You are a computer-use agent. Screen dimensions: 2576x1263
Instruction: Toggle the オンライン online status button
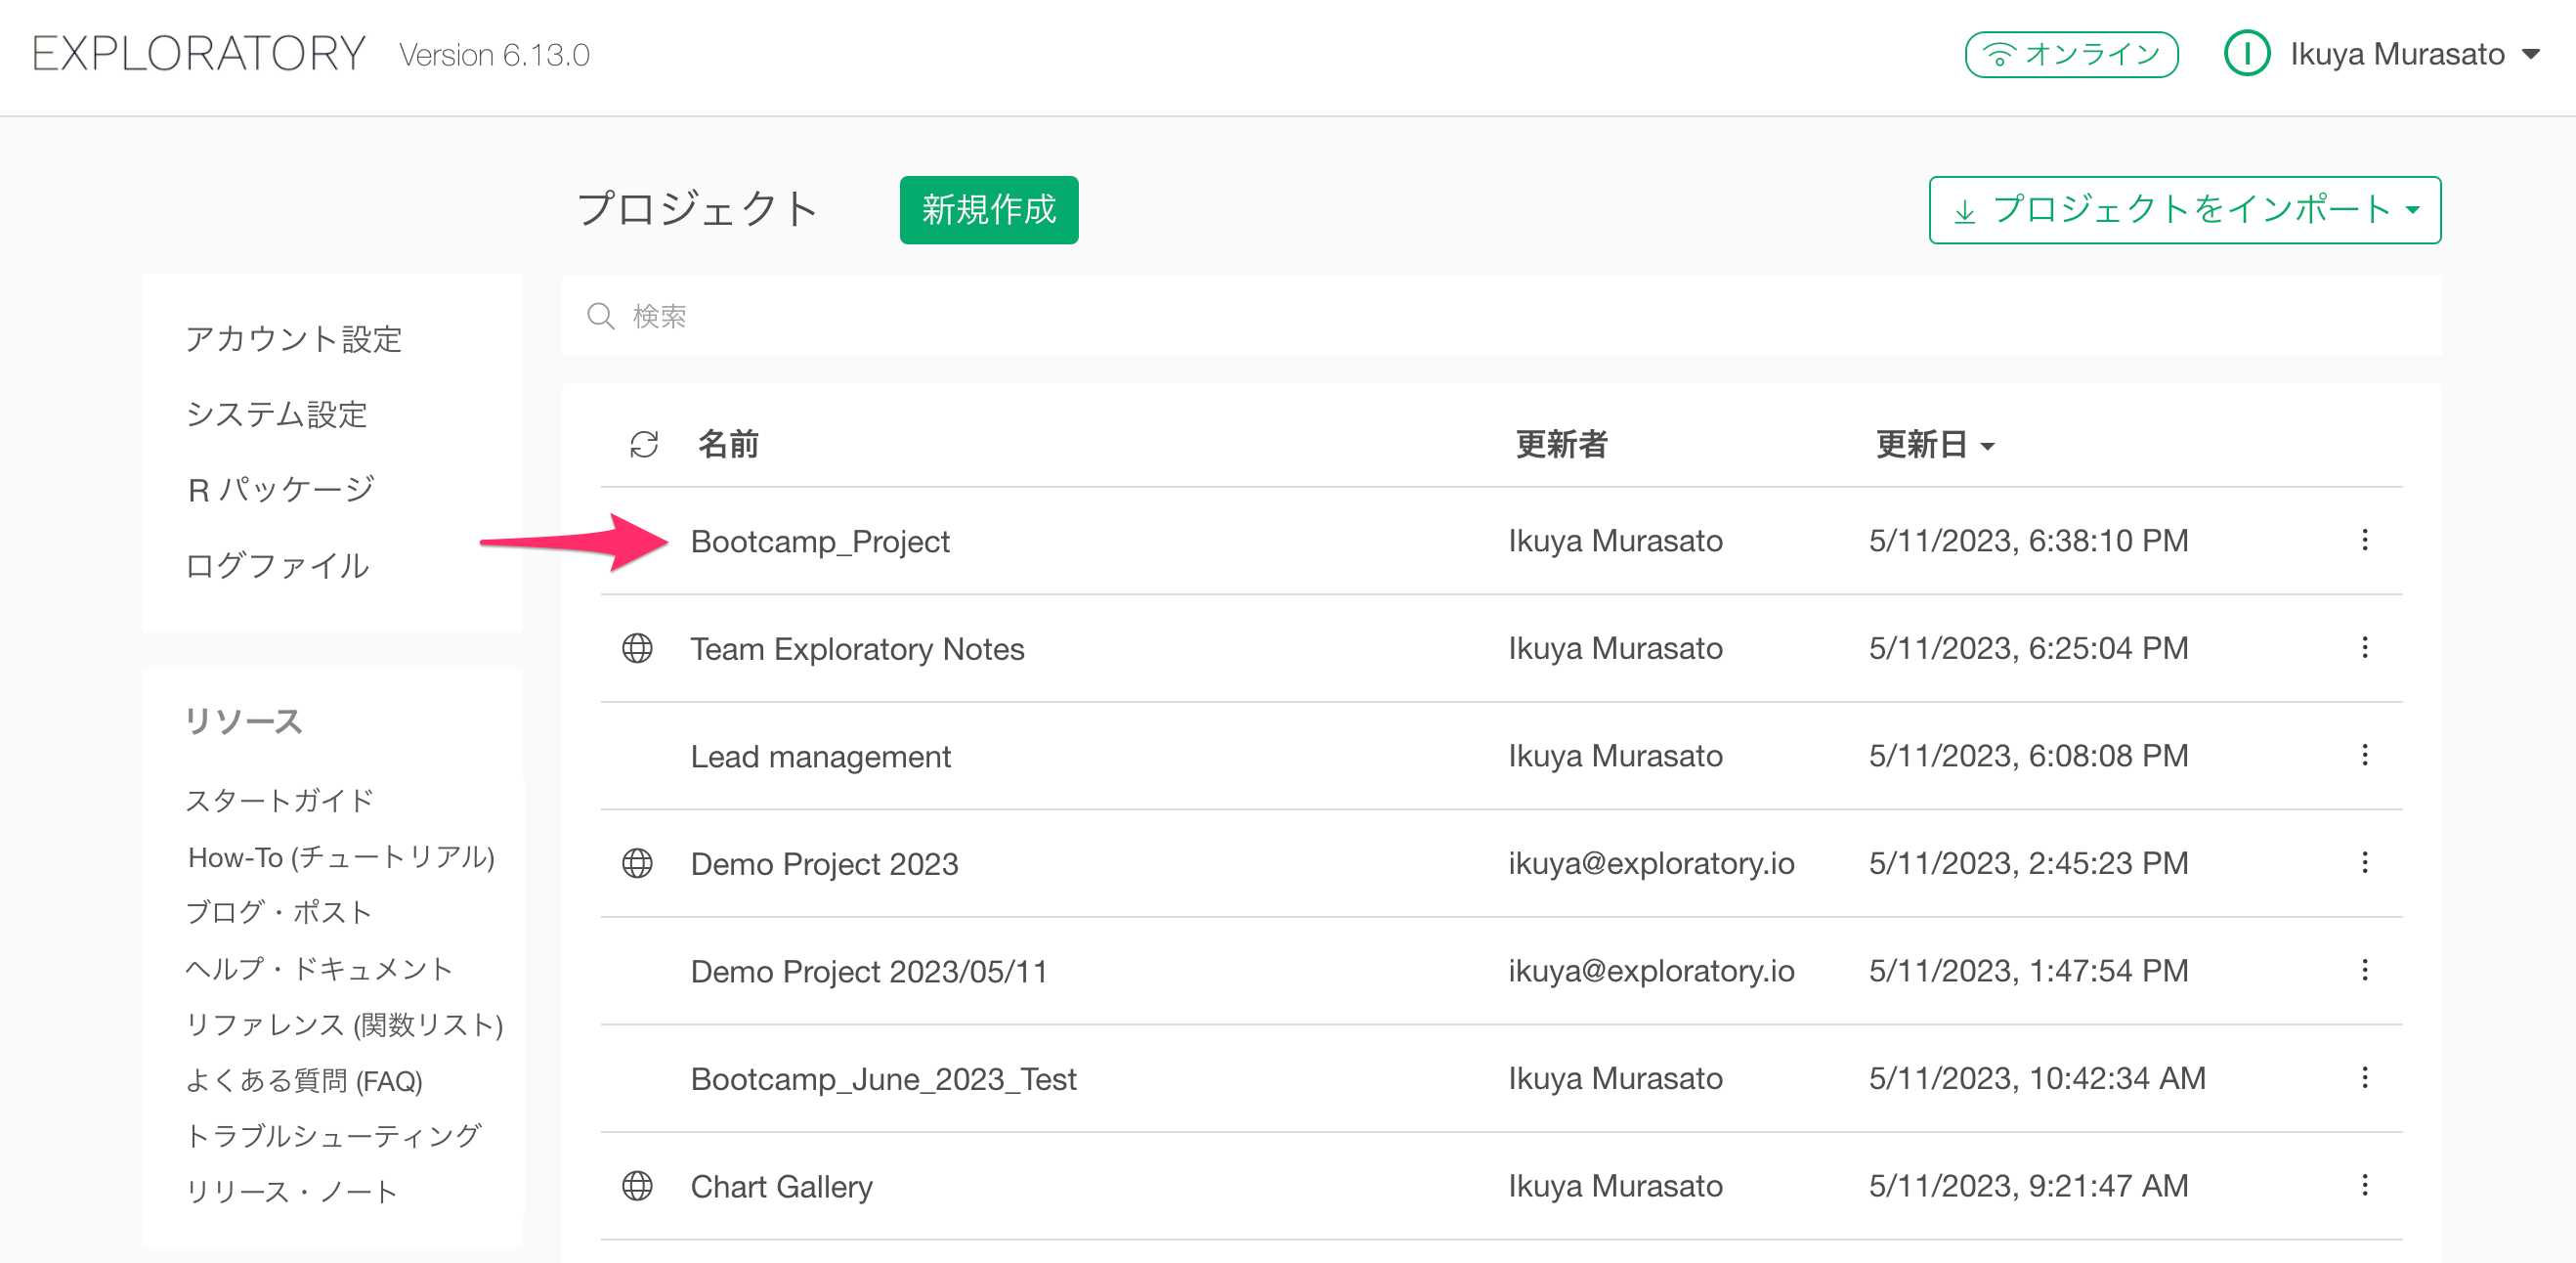click(2071, 54)
